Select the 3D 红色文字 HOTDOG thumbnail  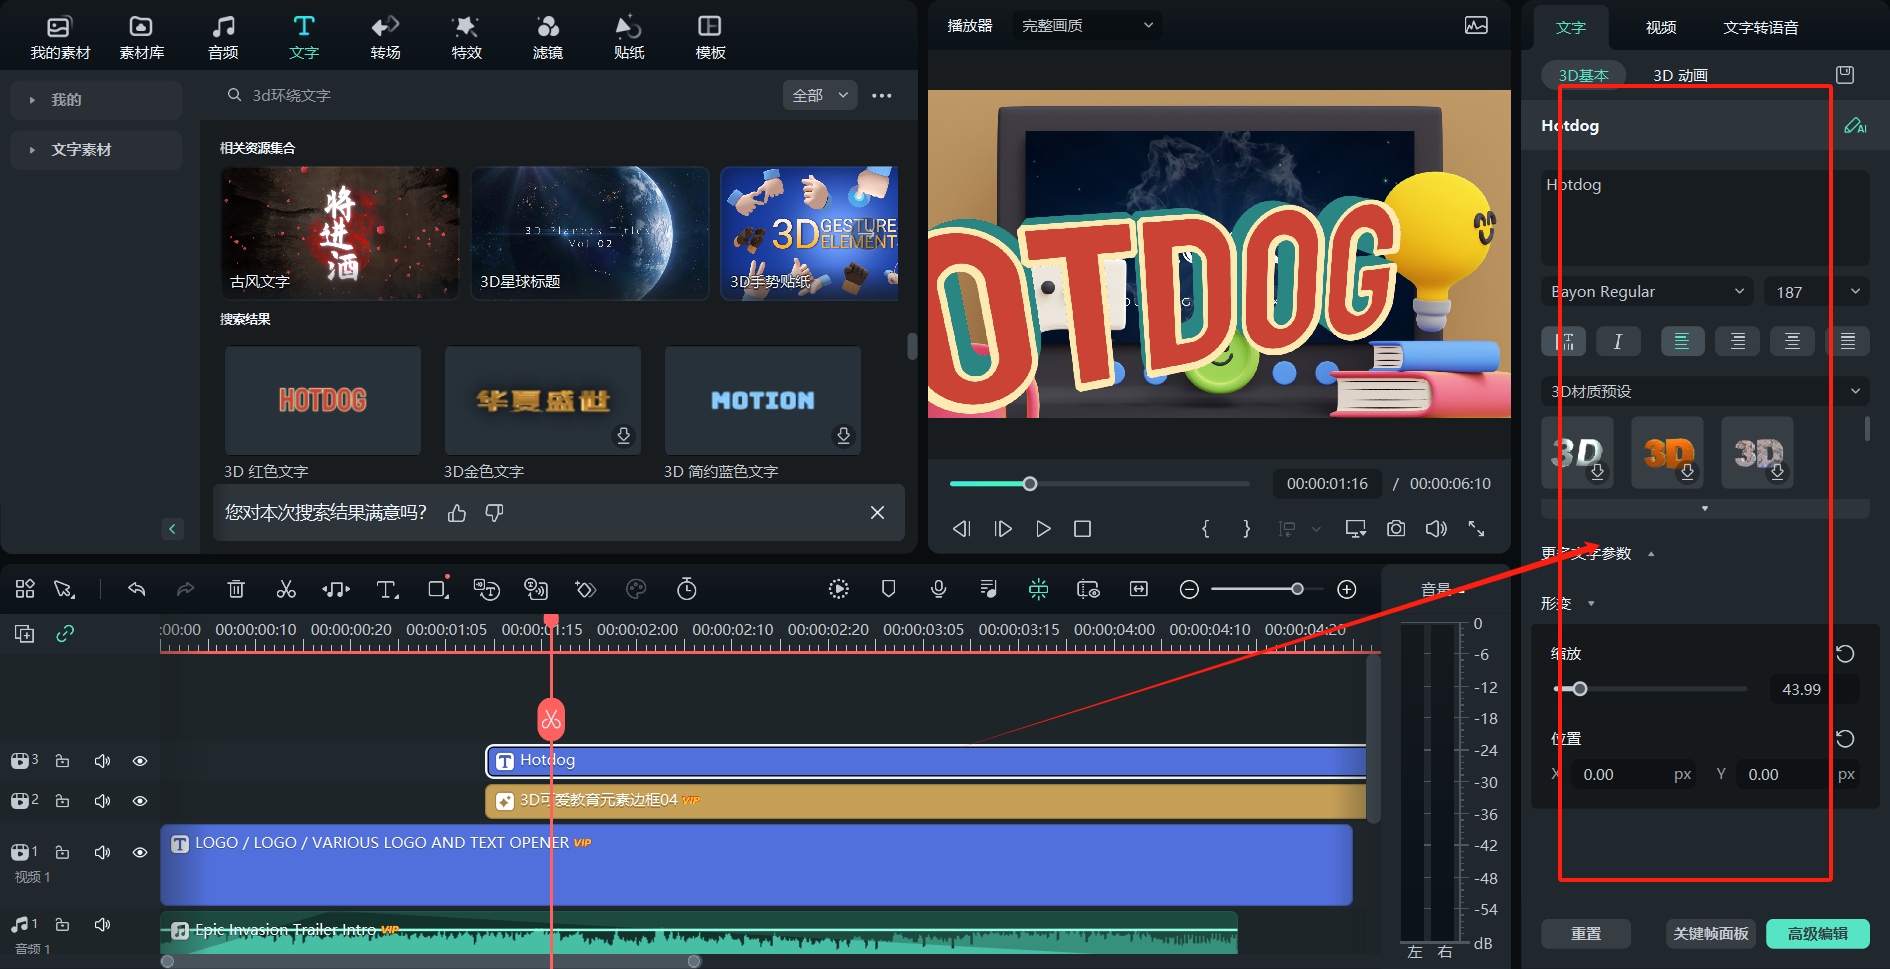pos(323,401)
